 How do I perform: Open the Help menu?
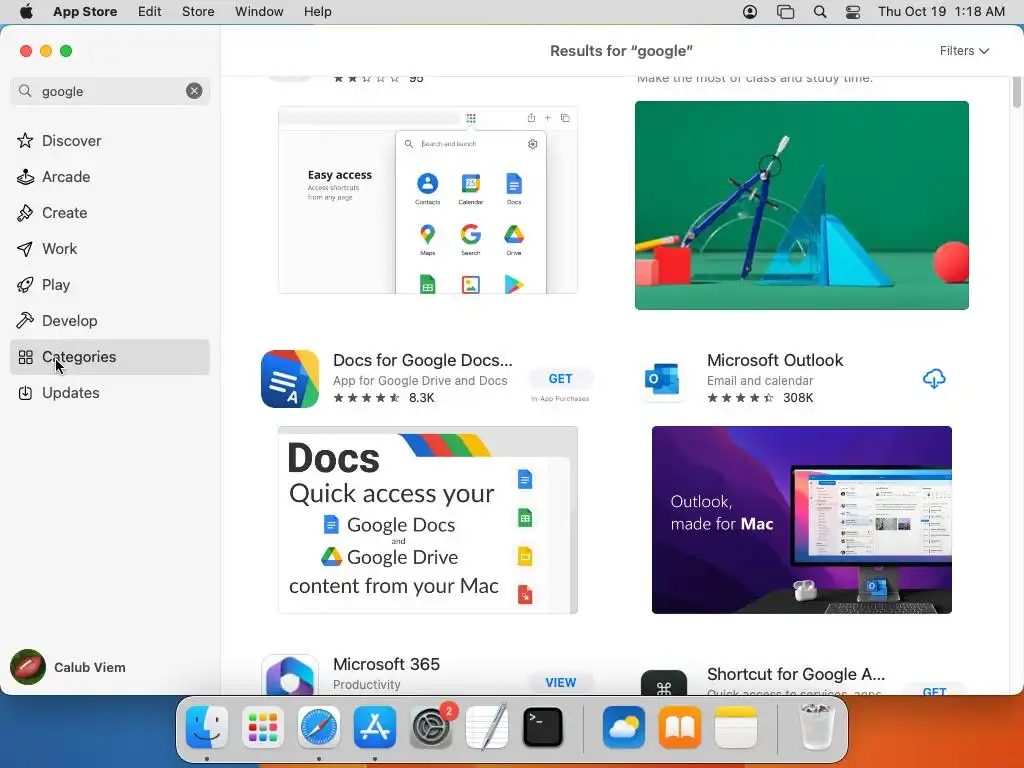point(317,12)
